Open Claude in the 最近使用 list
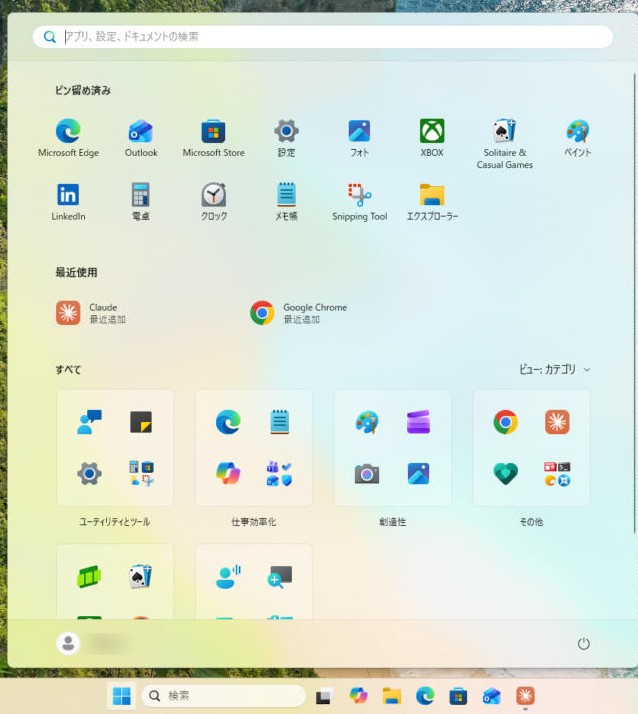Screen dimensions: 638x714 click(x=91, y=313)
